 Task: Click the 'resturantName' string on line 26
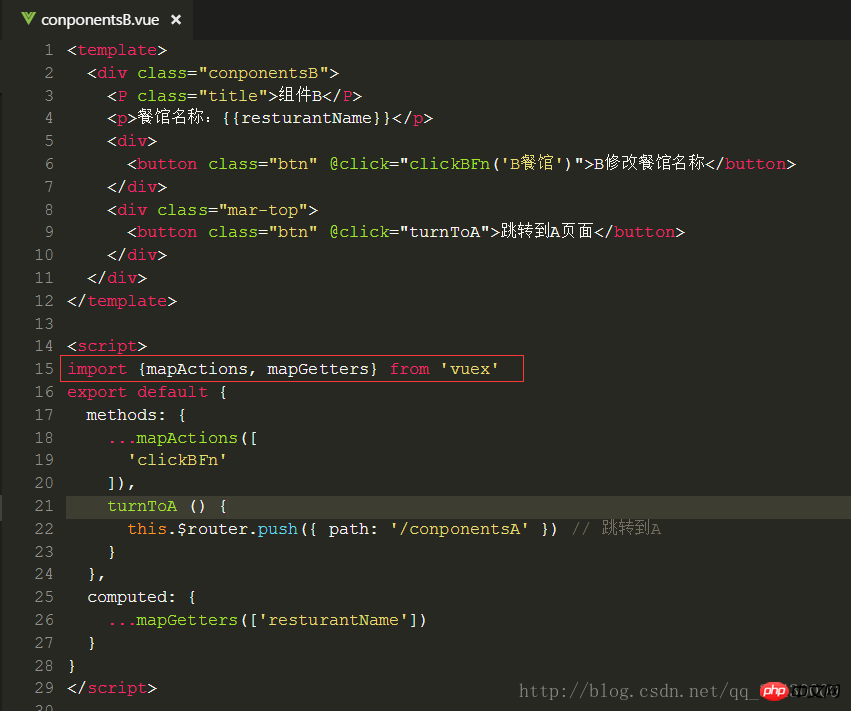coord(333,620)
